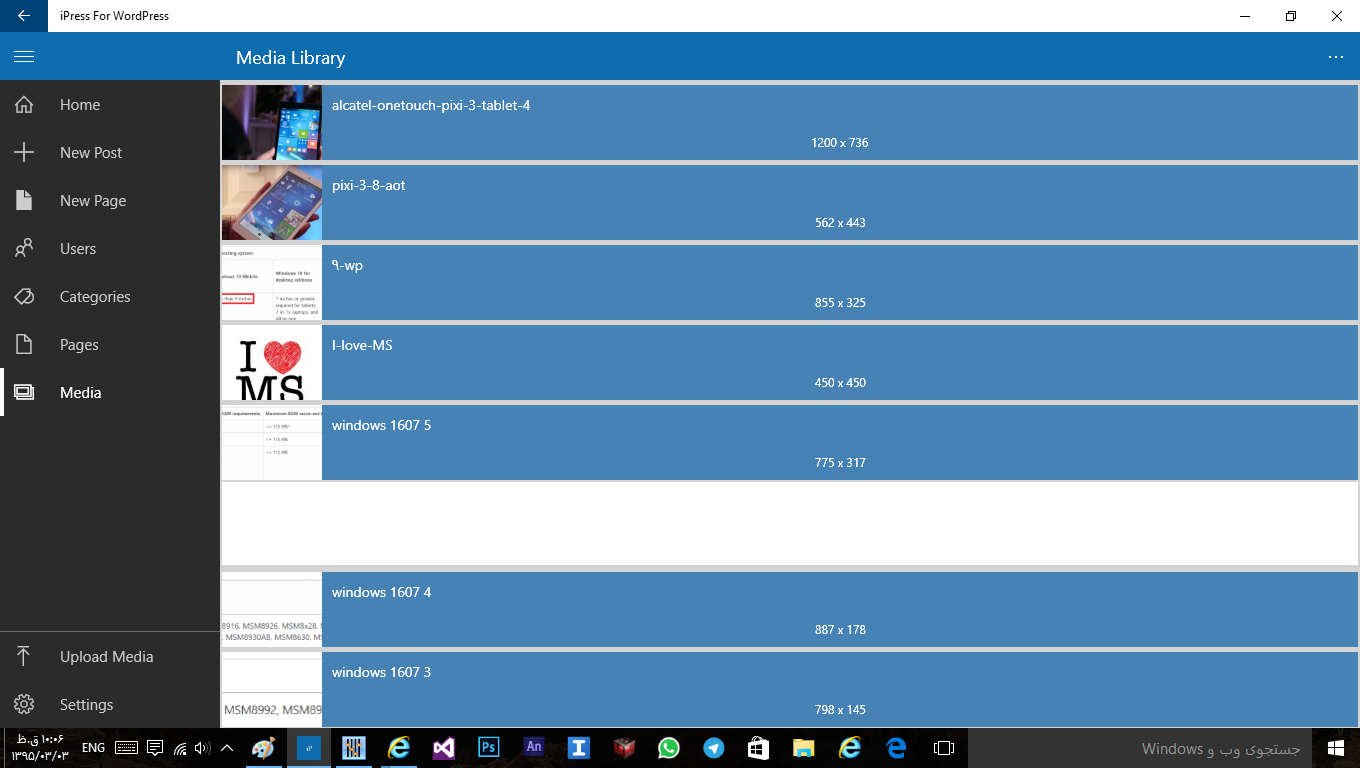1360x768 pixels.
Task: Click the New Page document icon
Action: click(x=24, y=201)
